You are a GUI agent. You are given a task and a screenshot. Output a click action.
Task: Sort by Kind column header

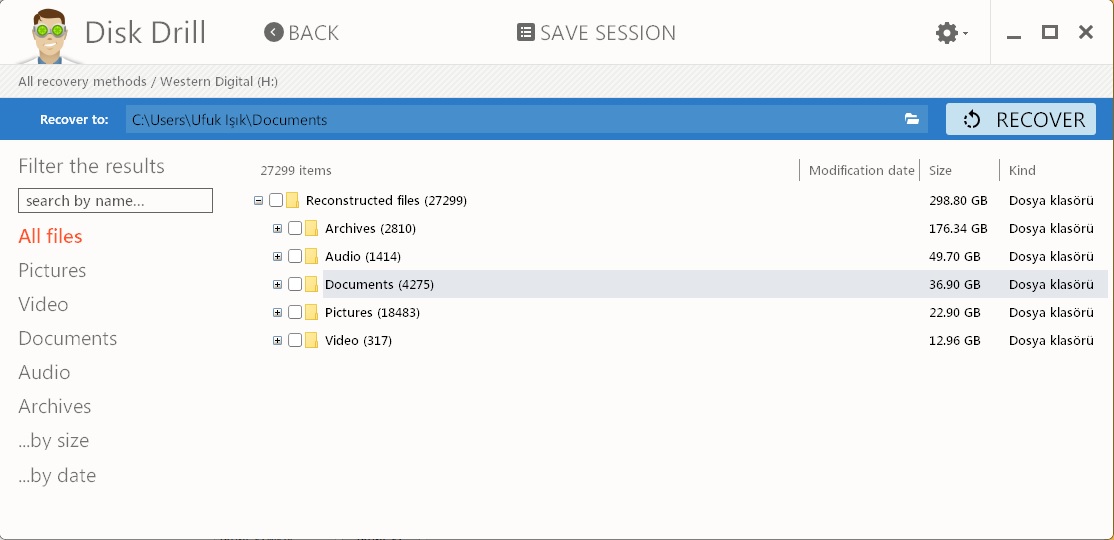(x=1022, y=171)
